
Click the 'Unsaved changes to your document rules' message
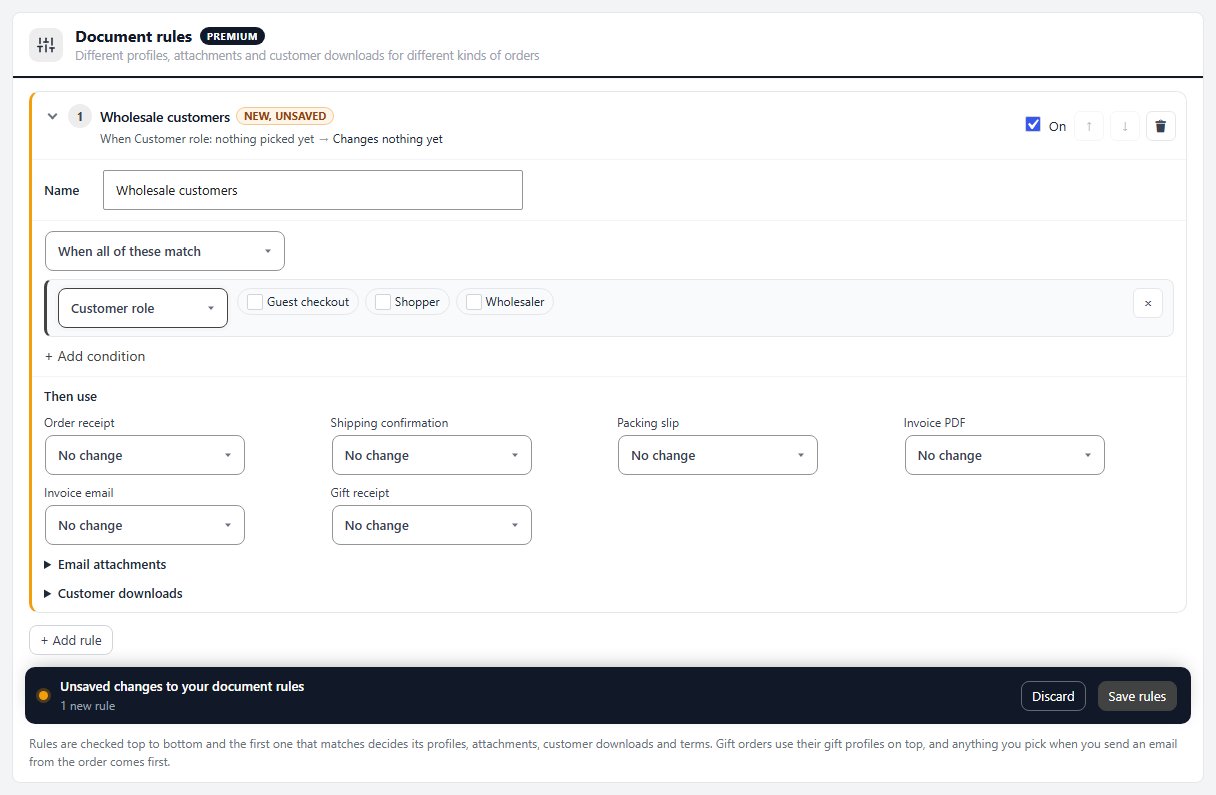coord(182,687)
